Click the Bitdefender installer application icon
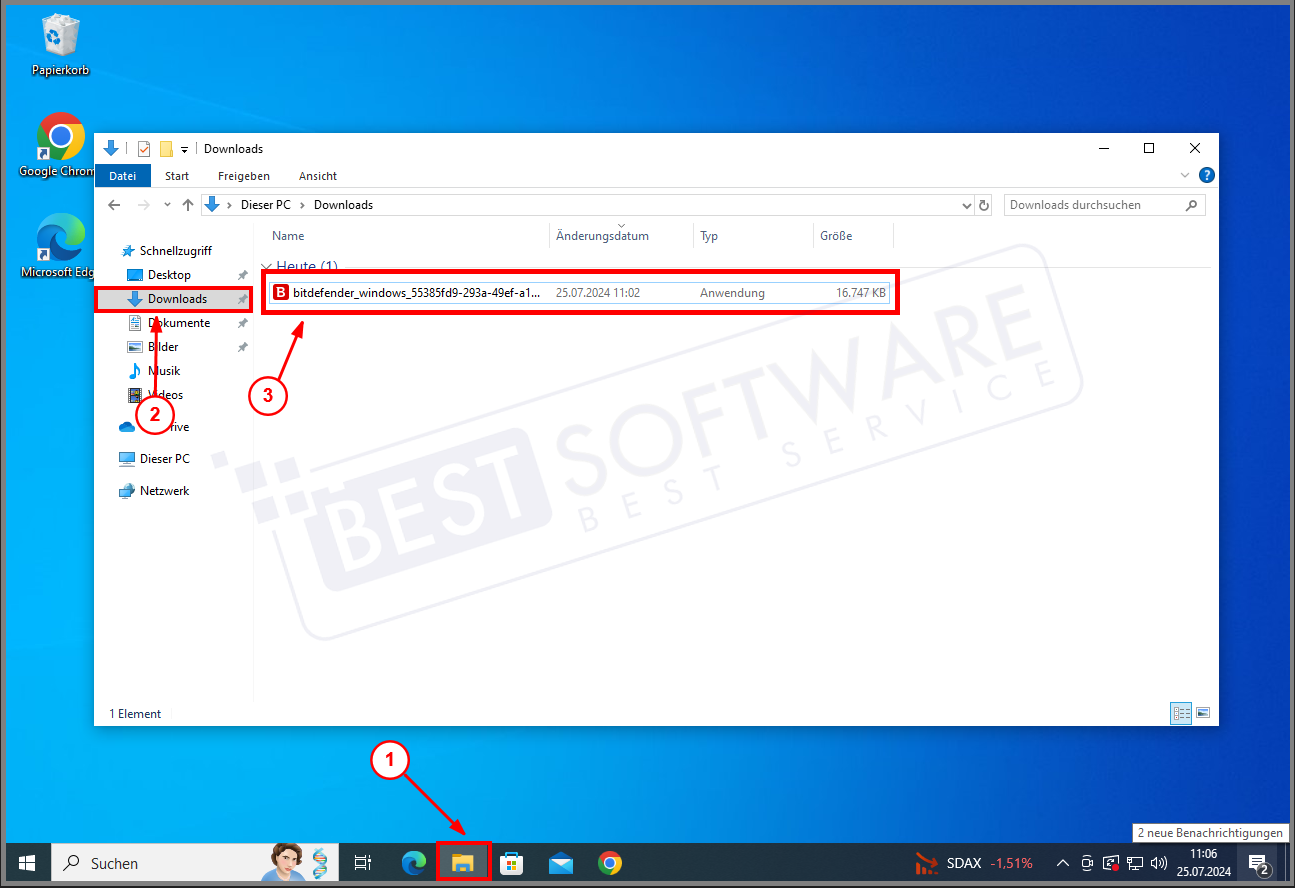 coord(280,292)
